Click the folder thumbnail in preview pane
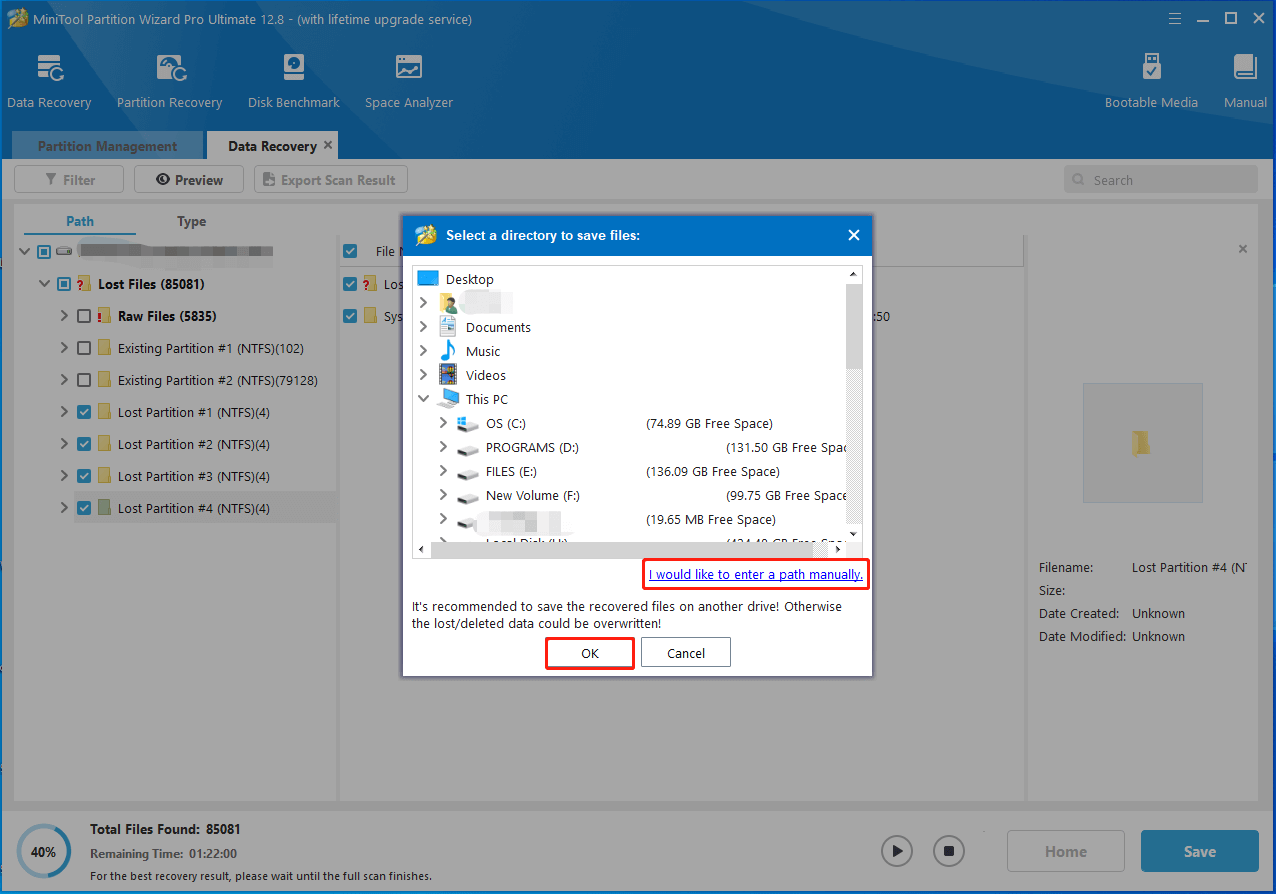 (x=1141, y=443)
